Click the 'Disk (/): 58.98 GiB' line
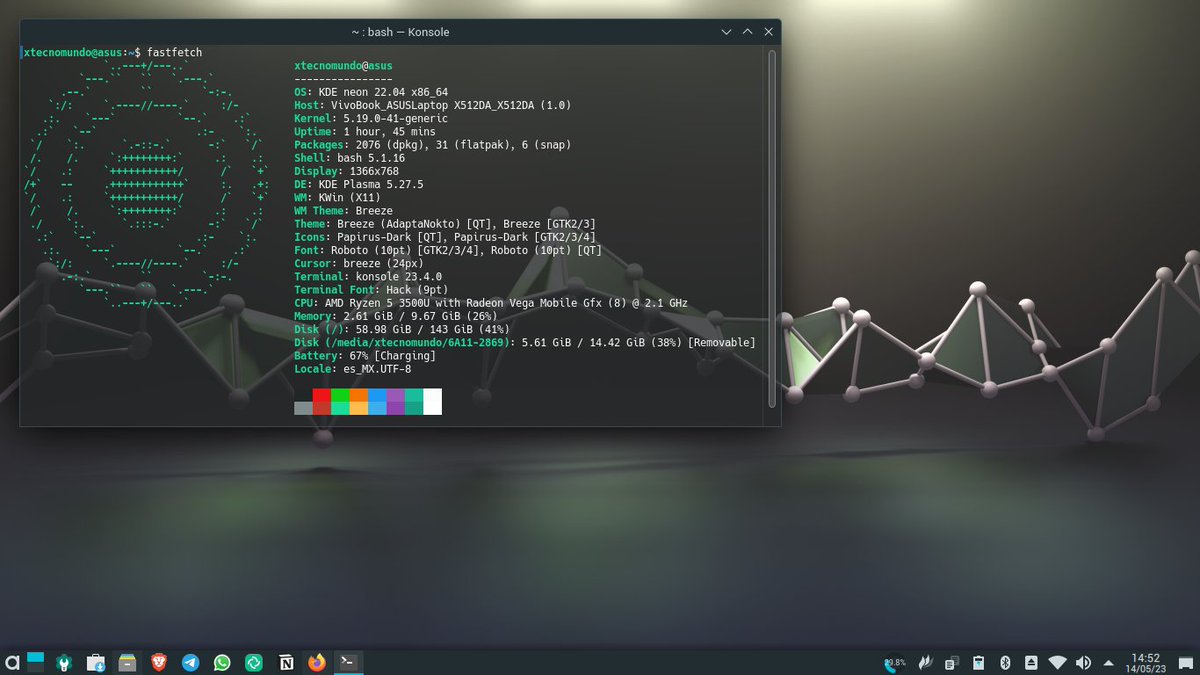The width and height of the screenshot is (1200, 675). 402,329
